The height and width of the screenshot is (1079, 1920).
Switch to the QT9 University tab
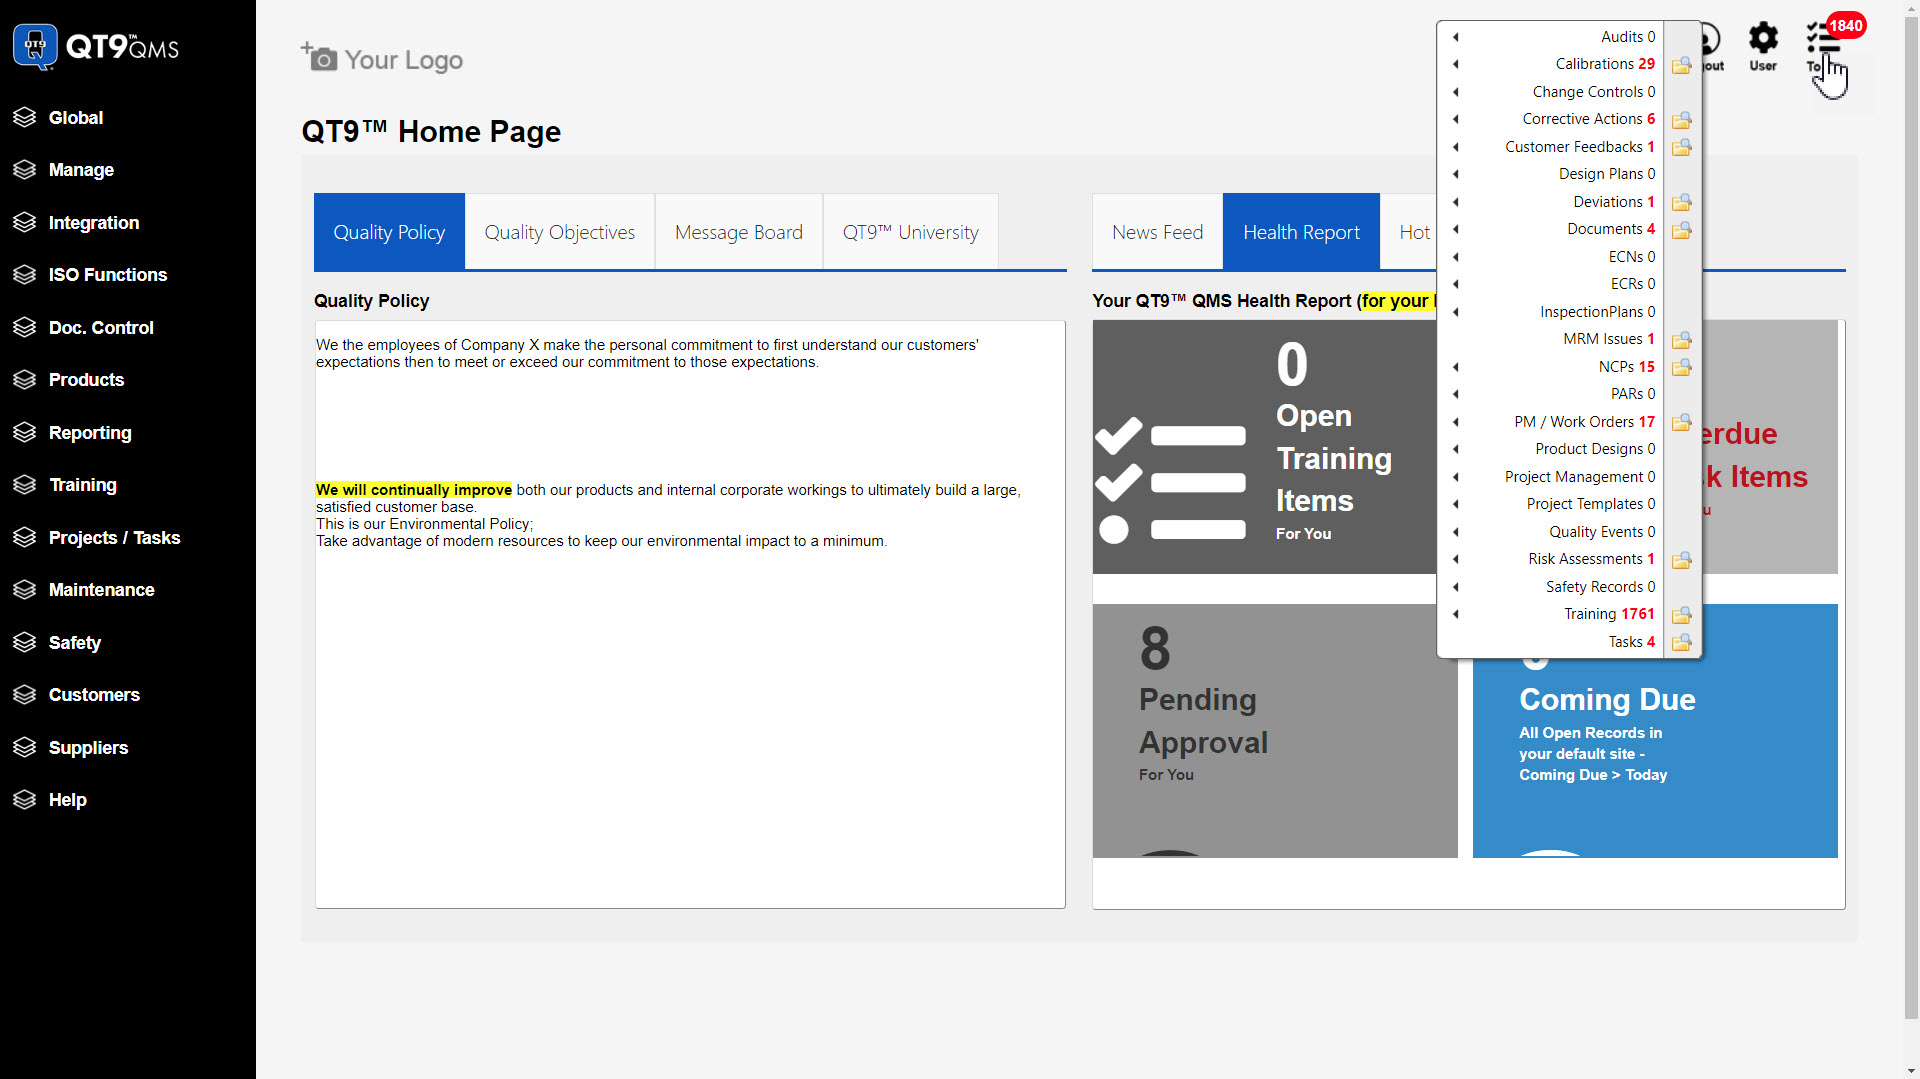[911, 232]
